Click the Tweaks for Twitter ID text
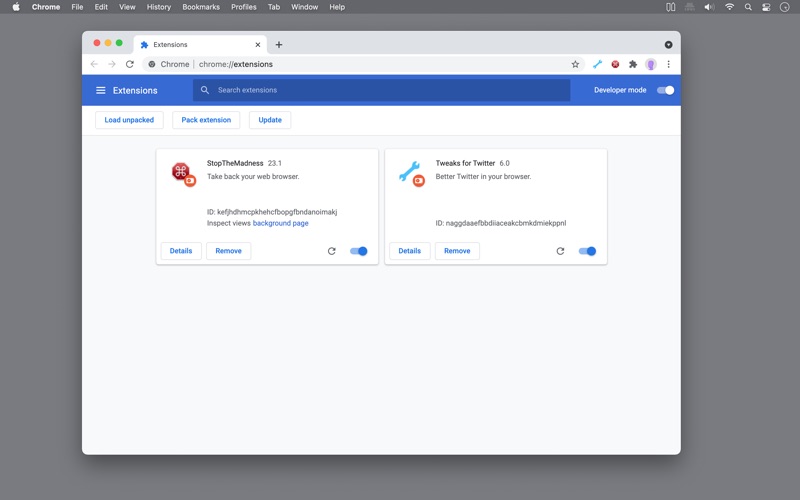This screenshot has width=800, height=500. 501,223
